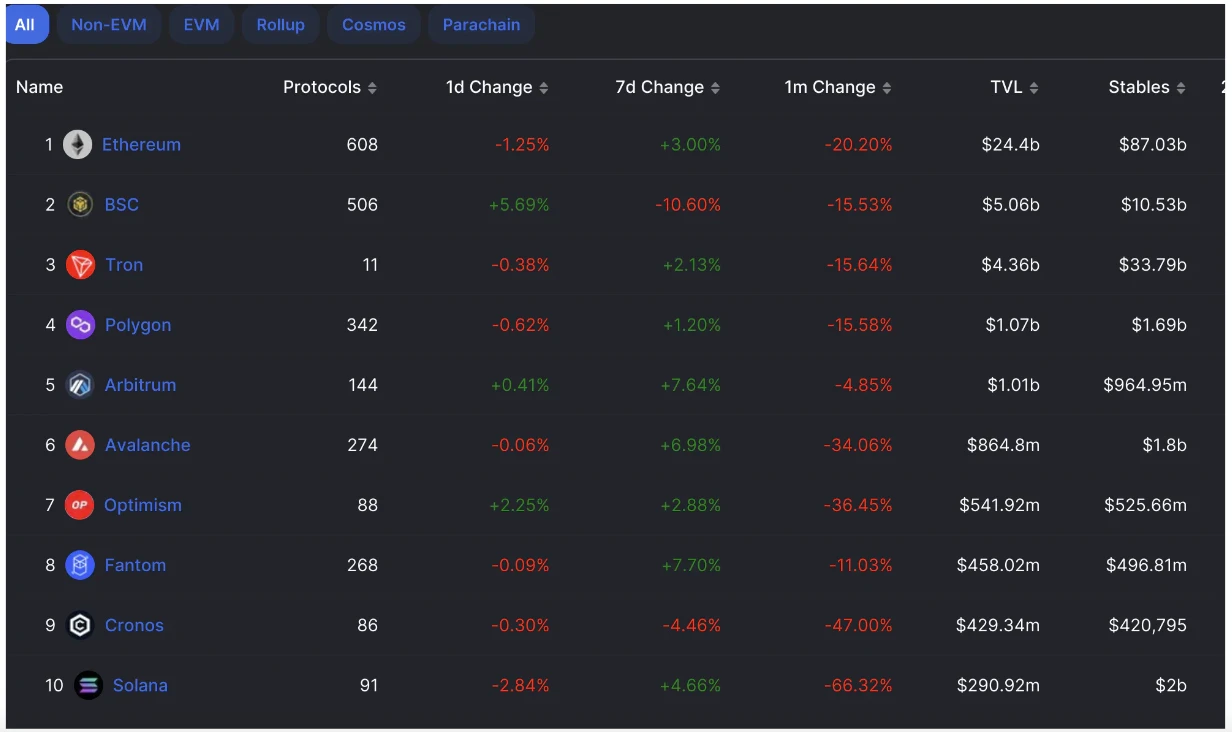The width and height of the screenshot is (1232, 732).
Task: Click Cronos's 1m change -47.00%
Action: tap(858, 625)
